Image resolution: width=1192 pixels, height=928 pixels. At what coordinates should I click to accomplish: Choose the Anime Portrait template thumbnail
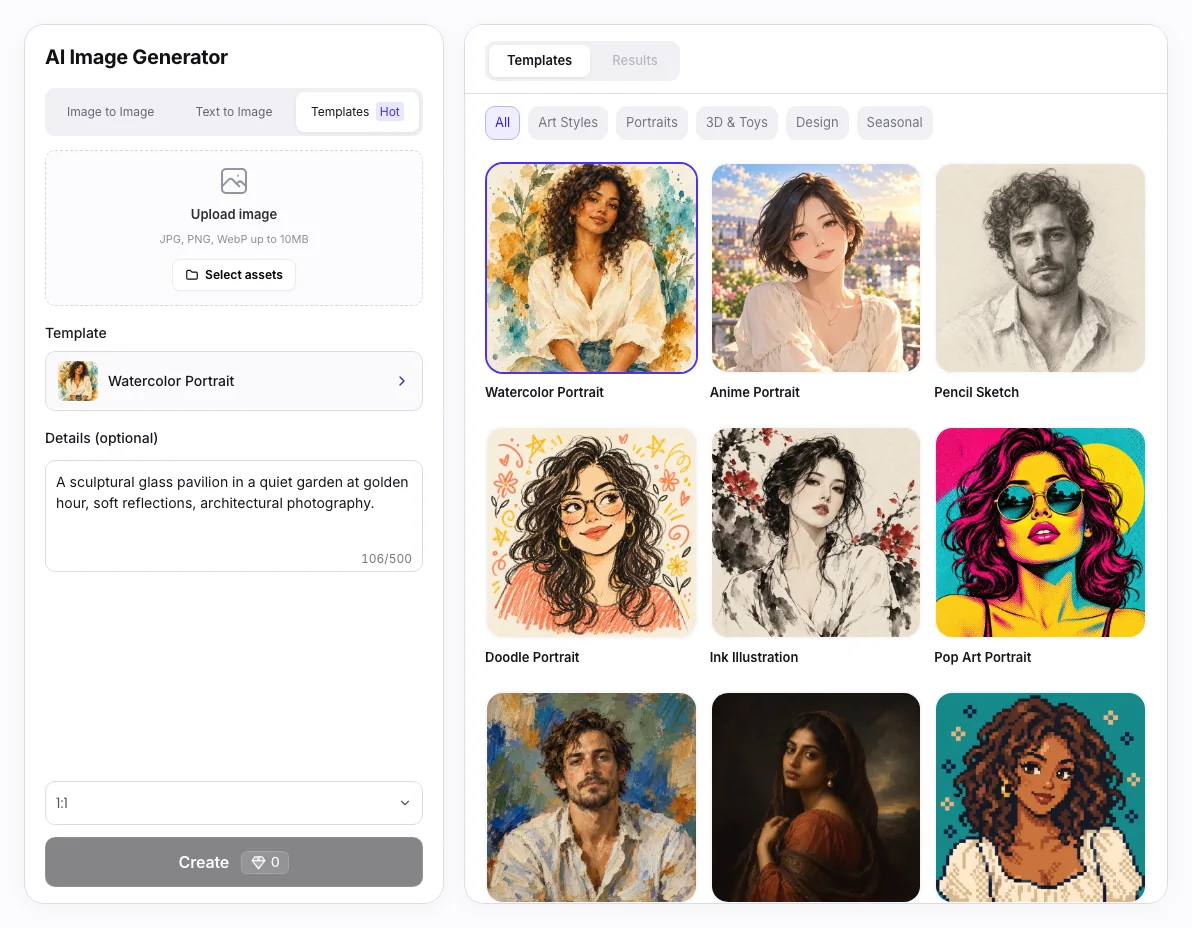tap(816, 268)
